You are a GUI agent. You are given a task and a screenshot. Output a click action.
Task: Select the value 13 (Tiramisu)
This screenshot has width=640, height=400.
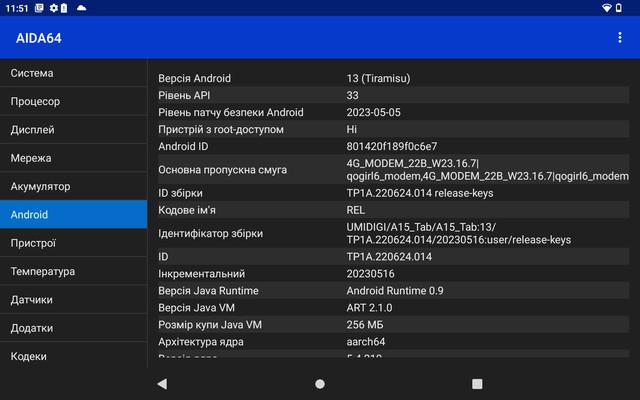[x=378, y=78]
